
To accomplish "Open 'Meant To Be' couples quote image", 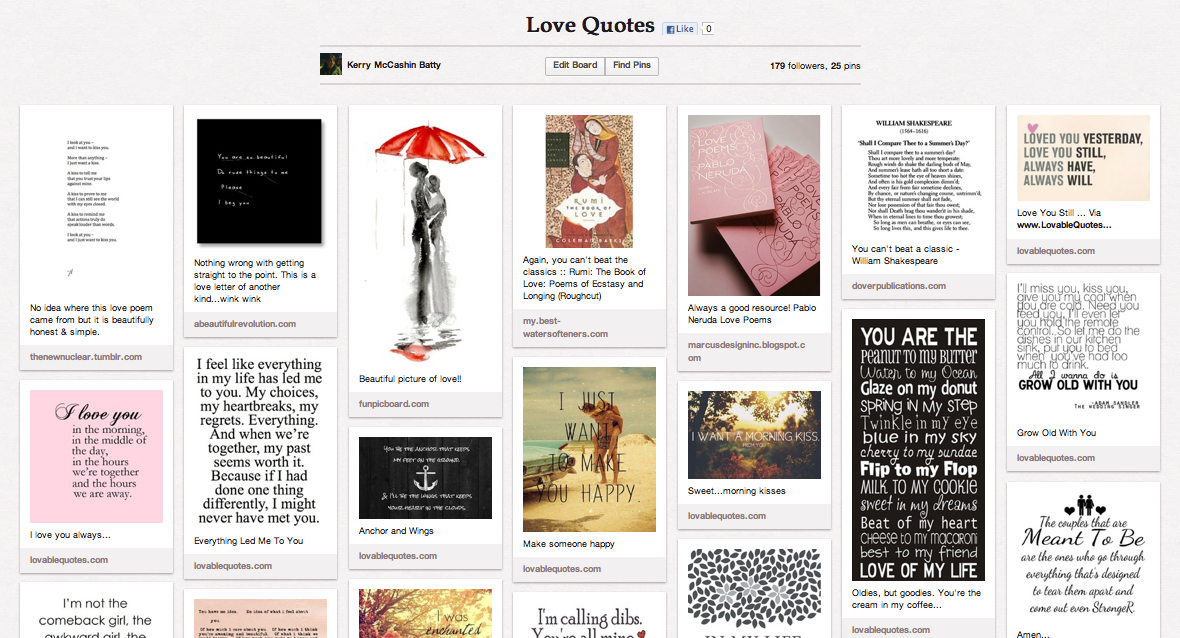I will (x=1083, y=555).
